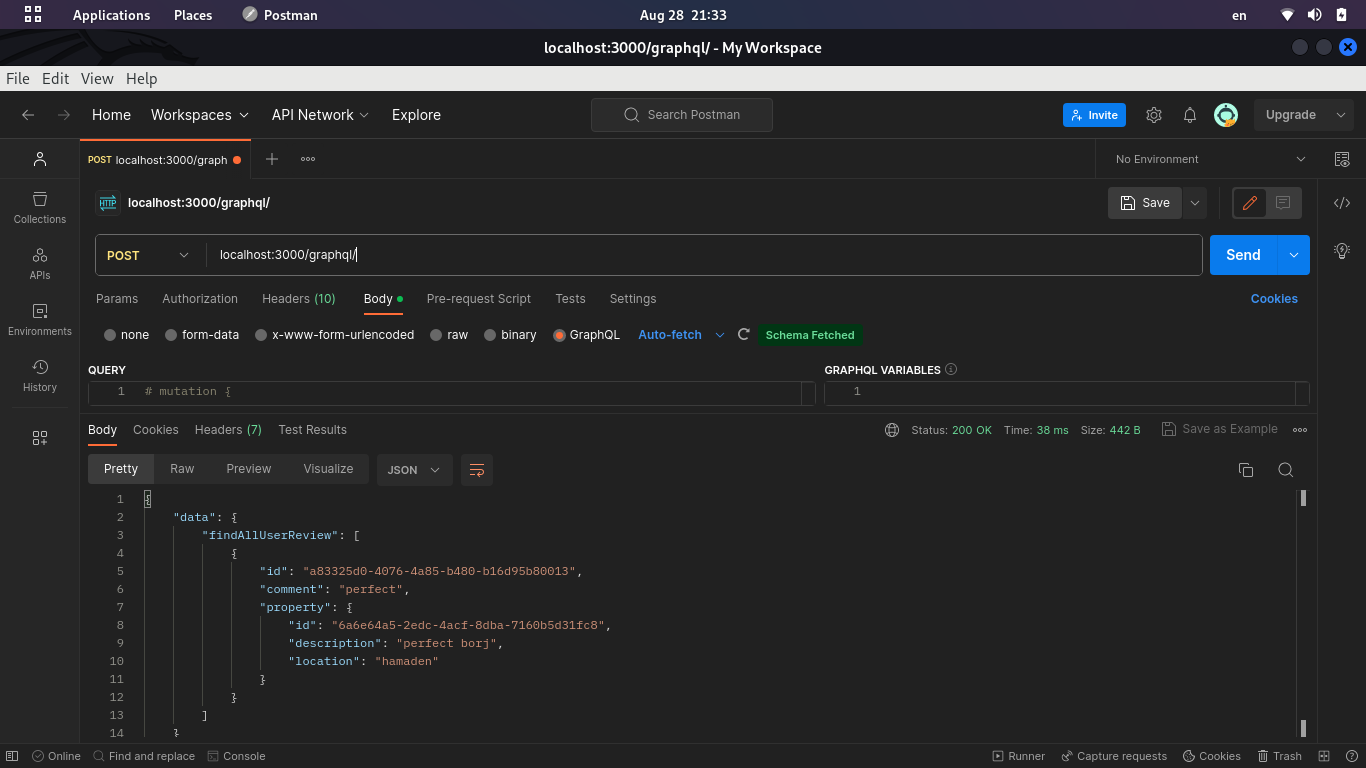Open the Collections sidebar panel

point(40,208)
